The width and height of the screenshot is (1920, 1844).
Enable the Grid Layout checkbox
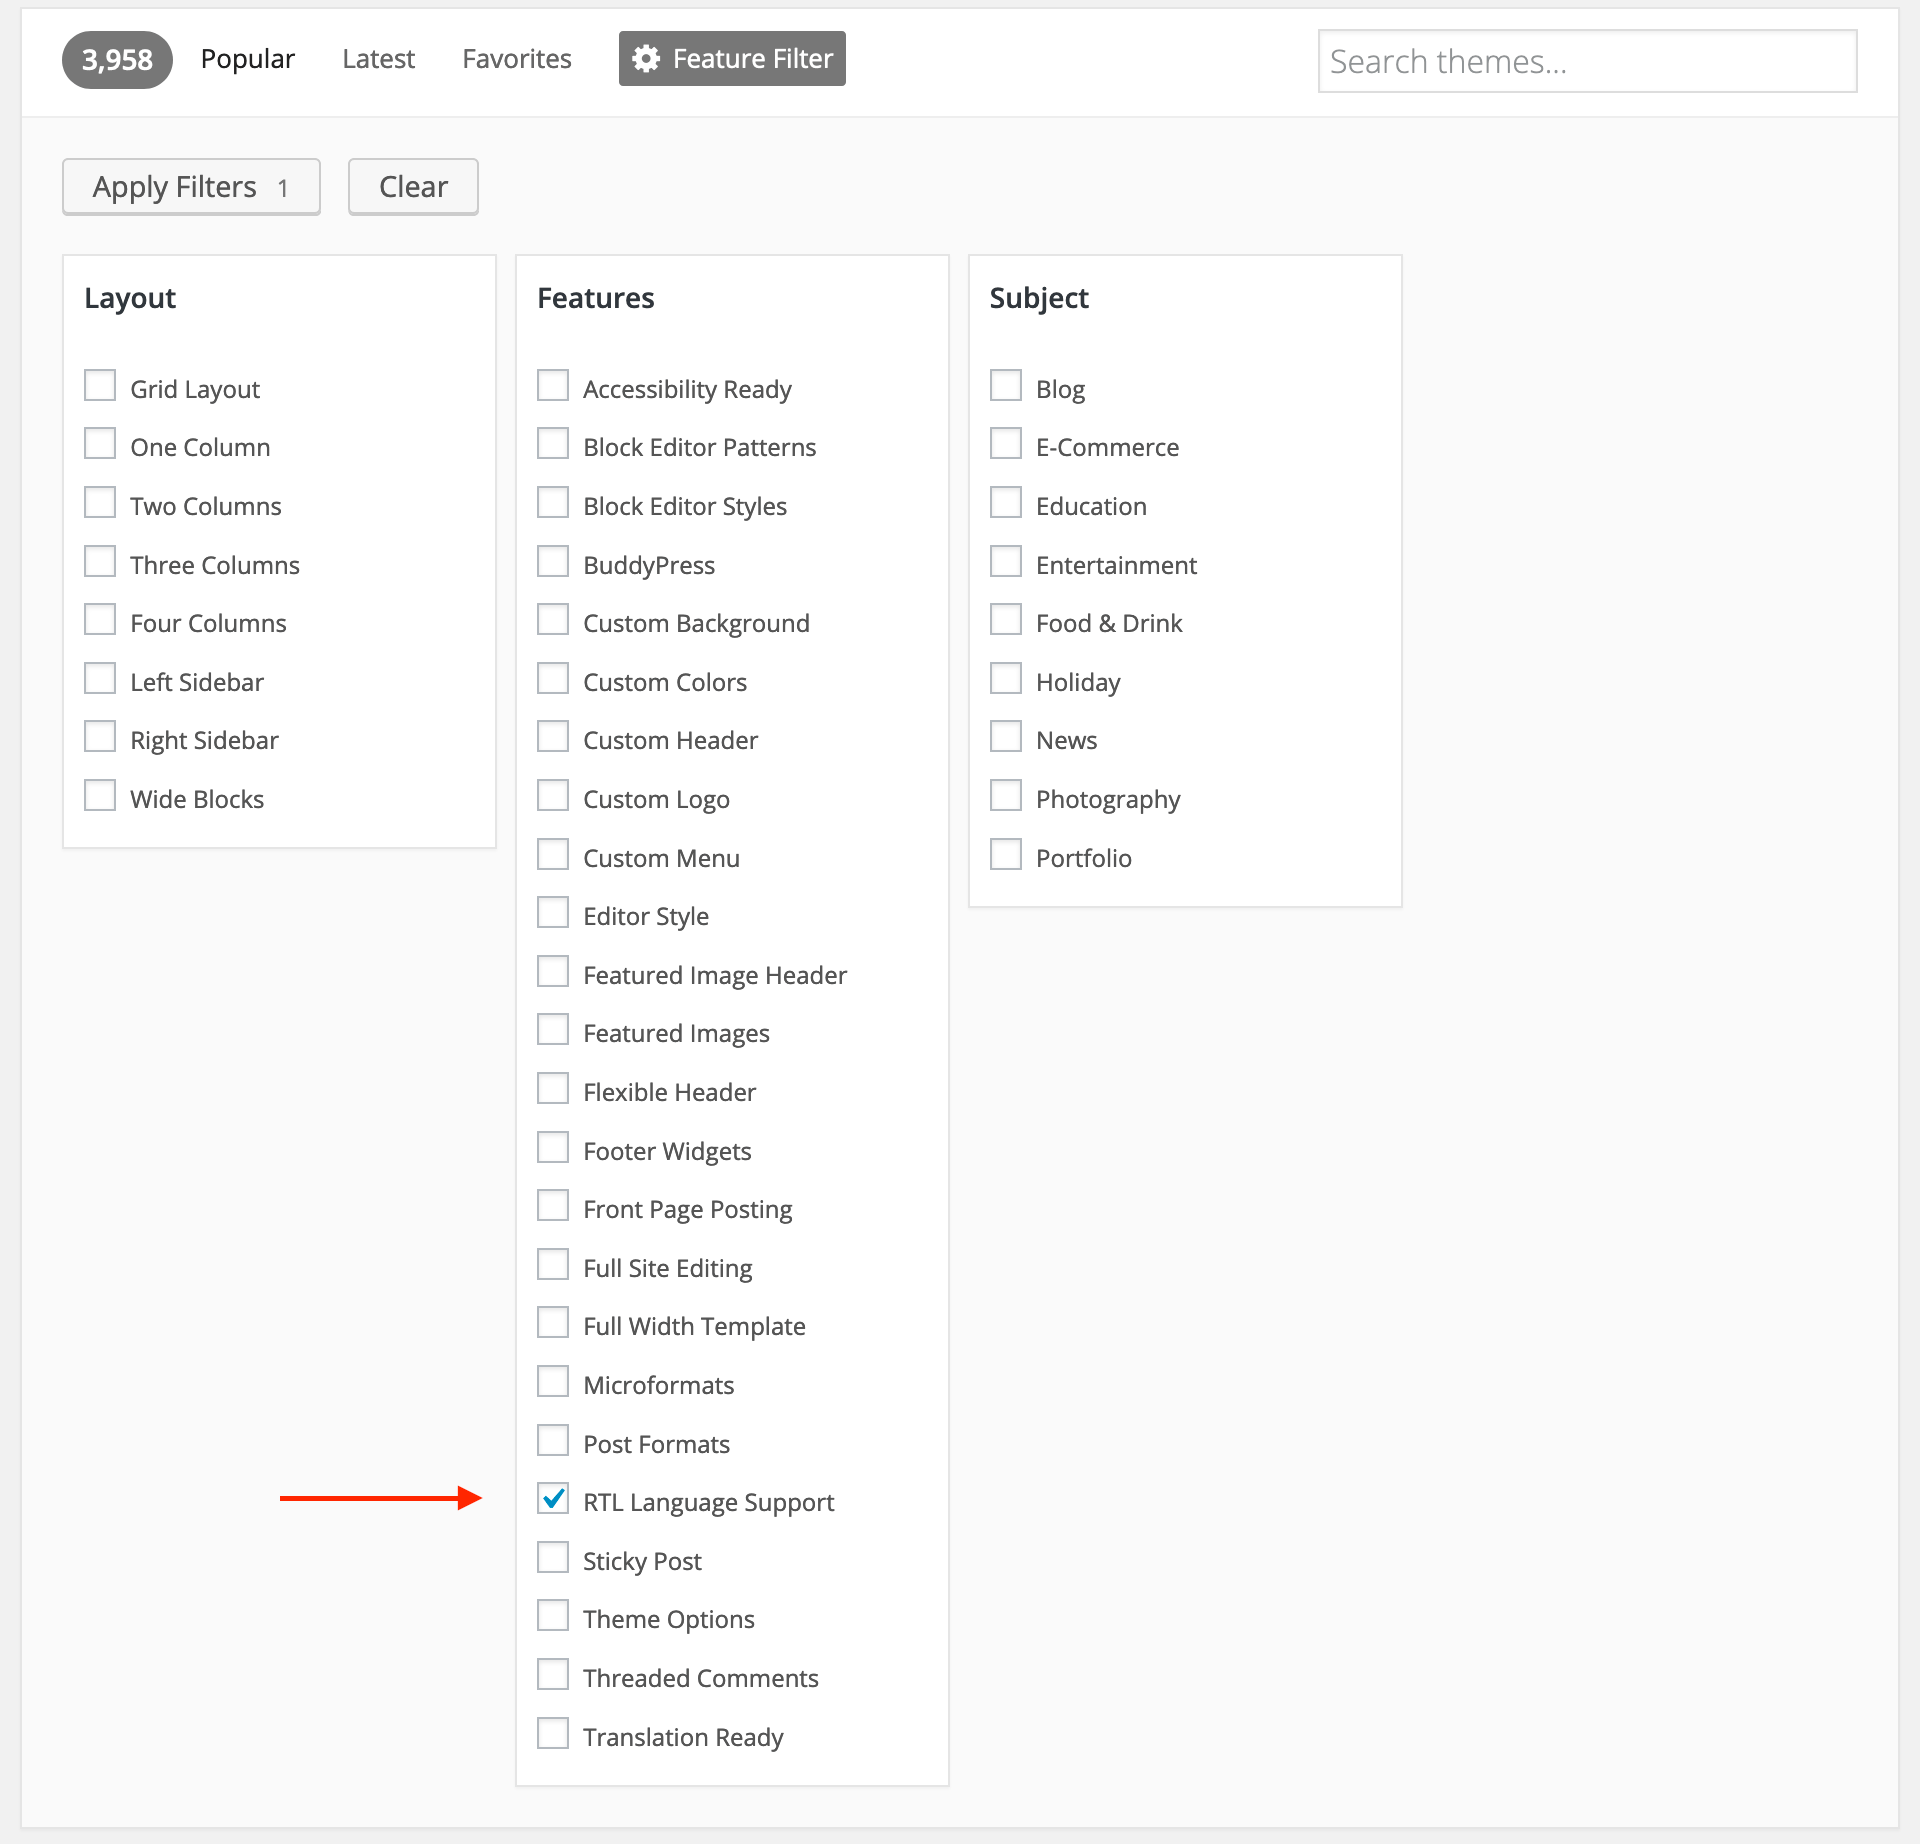pyautogui.click(x=100, y=385)
